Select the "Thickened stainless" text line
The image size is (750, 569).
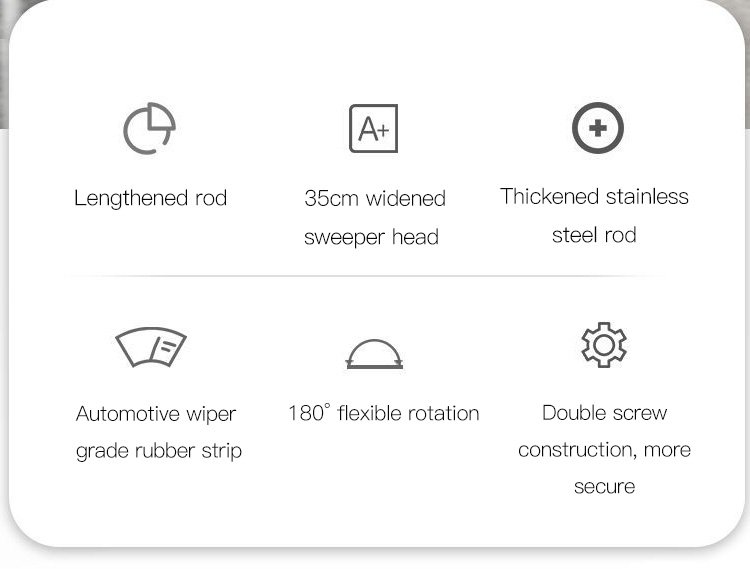(x=594, y=196)
